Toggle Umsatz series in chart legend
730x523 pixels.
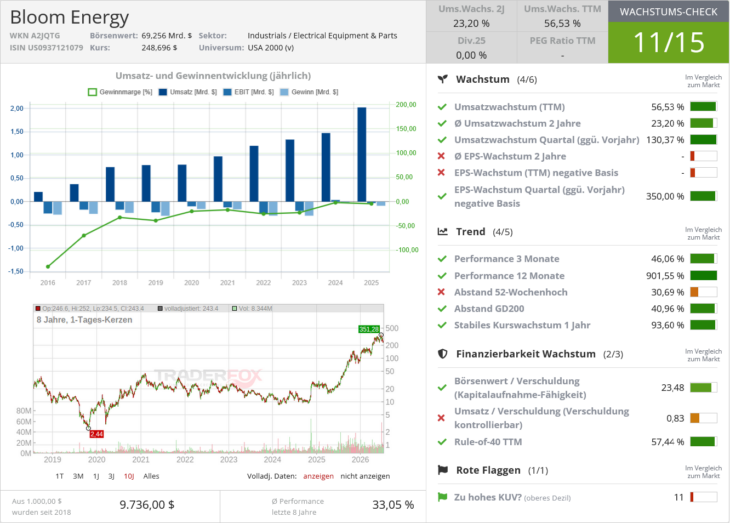click(x=188, y=92)
